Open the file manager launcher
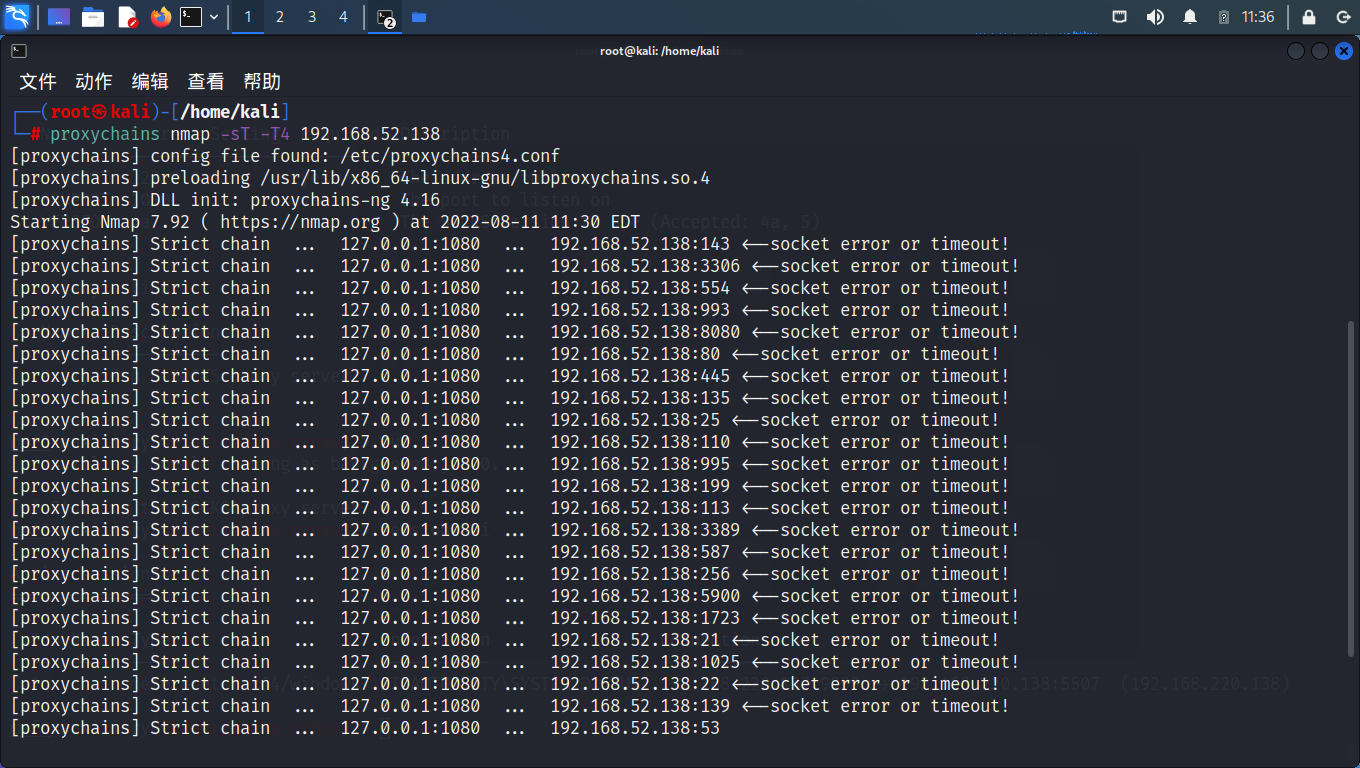 tap(93, 17)
